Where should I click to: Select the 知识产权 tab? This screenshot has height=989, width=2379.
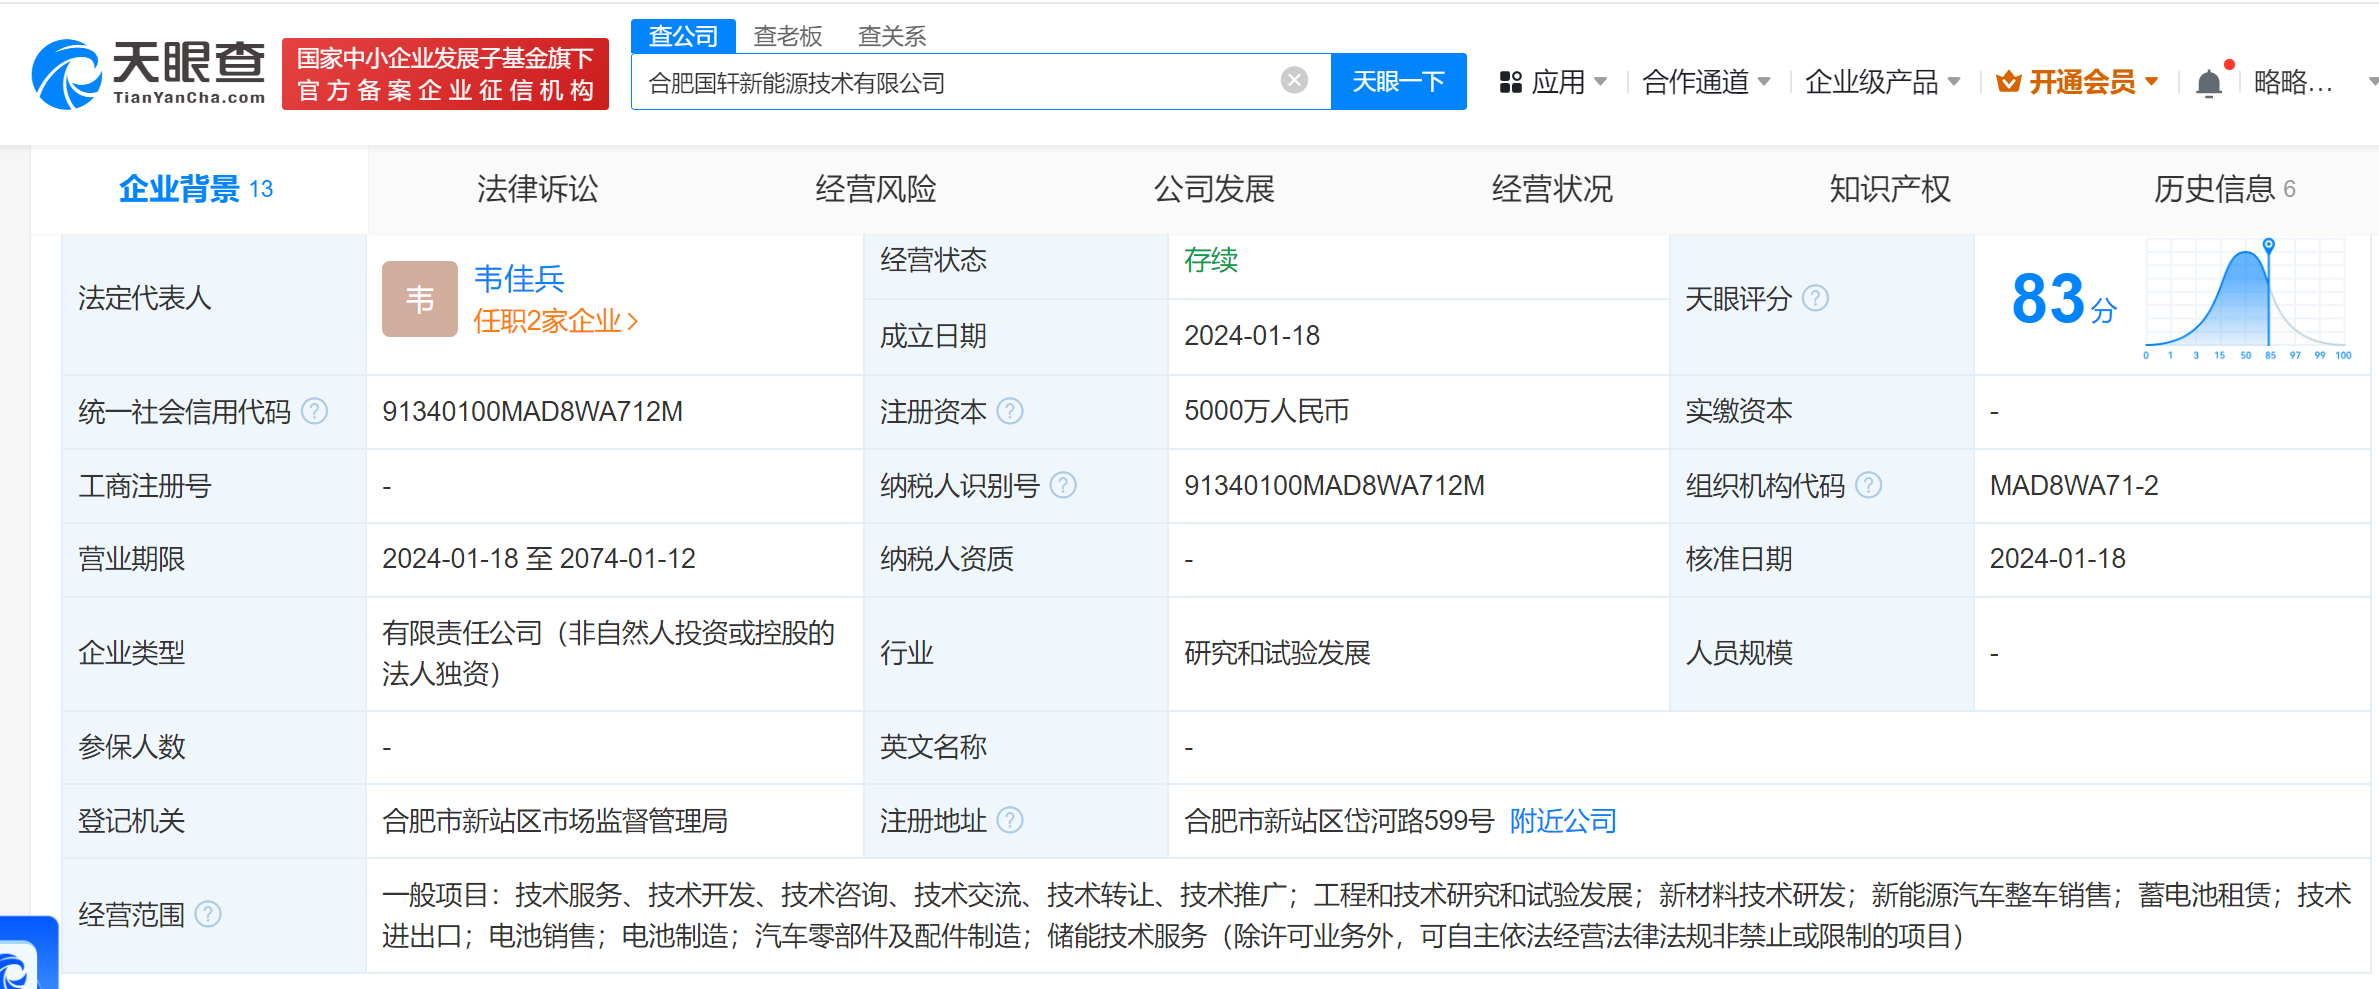tap(1890, 189)
